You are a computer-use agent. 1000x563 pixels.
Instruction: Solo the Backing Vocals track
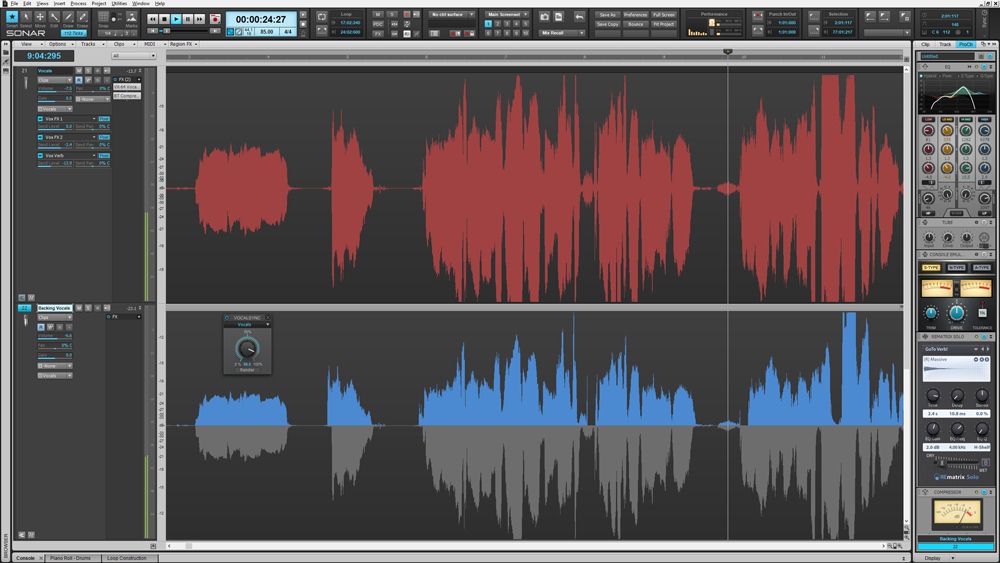tap(88, 308)
